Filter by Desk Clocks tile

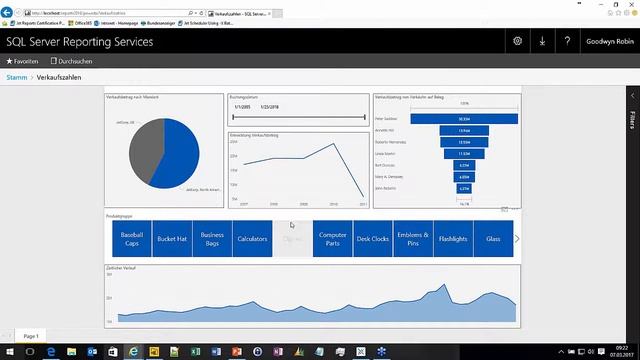373,239
